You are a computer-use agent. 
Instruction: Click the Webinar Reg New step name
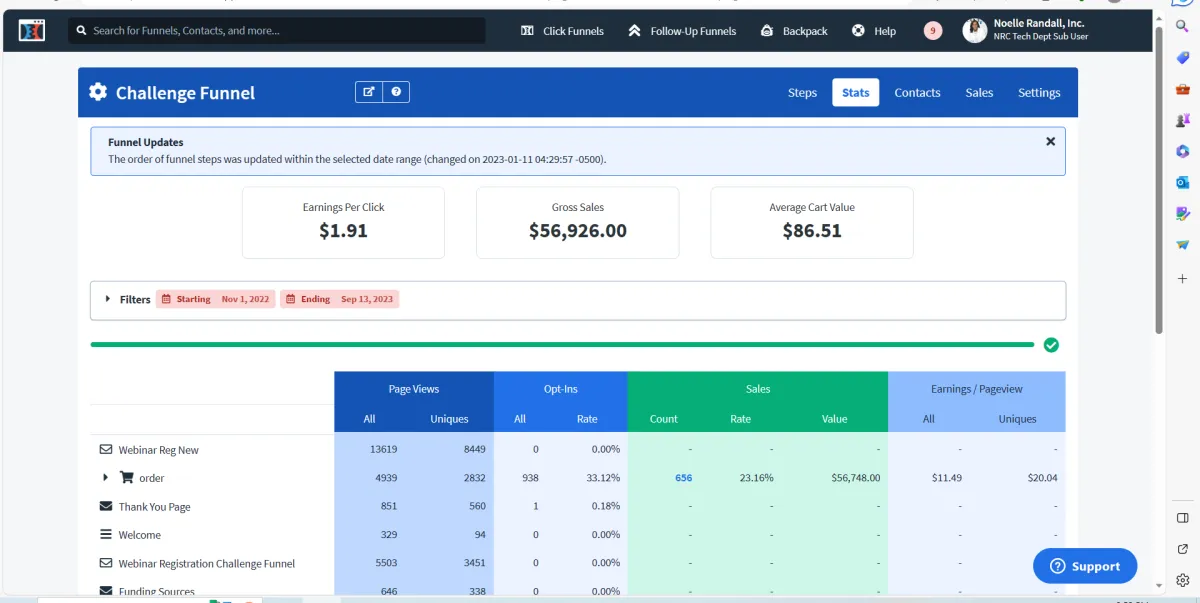158,450
